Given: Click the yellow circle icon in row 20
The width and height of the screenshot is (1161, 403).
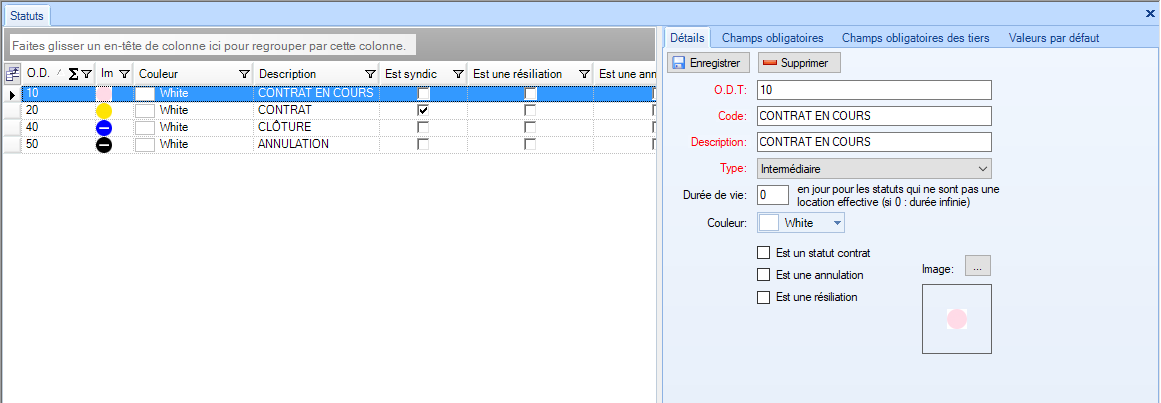Looking at the screenshot, I should [x=104, y=110].
